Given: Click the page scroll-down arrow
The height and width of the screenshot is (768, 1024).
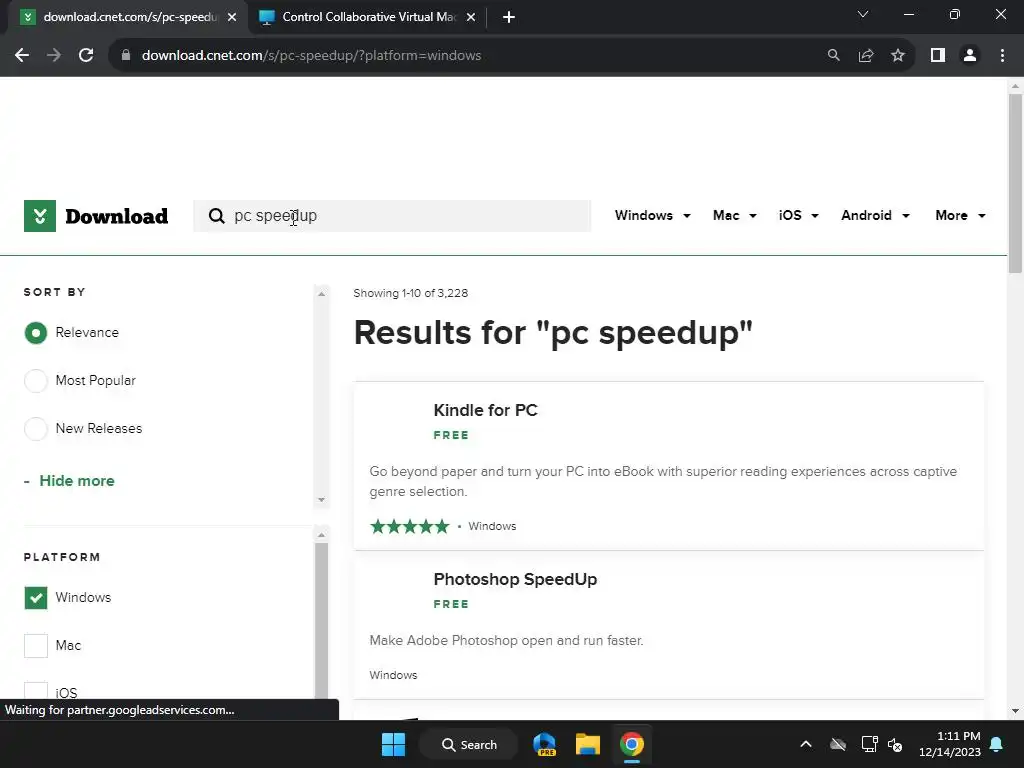Looking at the screenshot, I should coord(1015,711).
